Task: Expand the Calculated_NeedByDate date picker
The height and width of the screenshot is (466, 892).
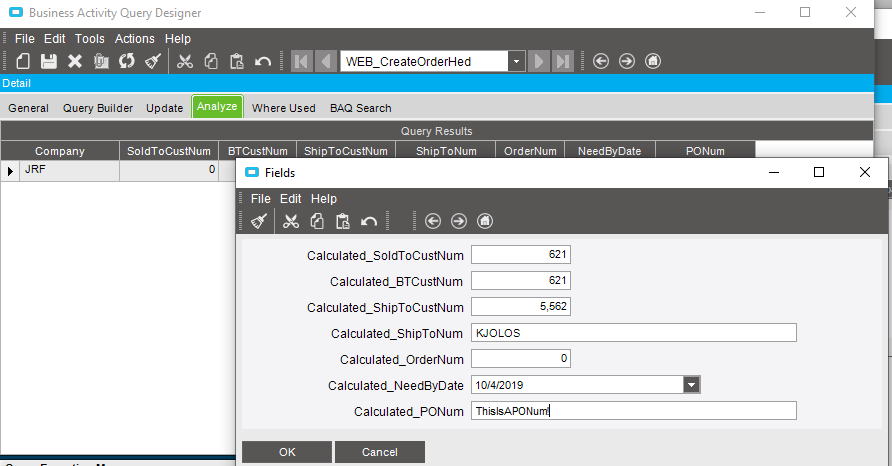Action: (691, 385)
